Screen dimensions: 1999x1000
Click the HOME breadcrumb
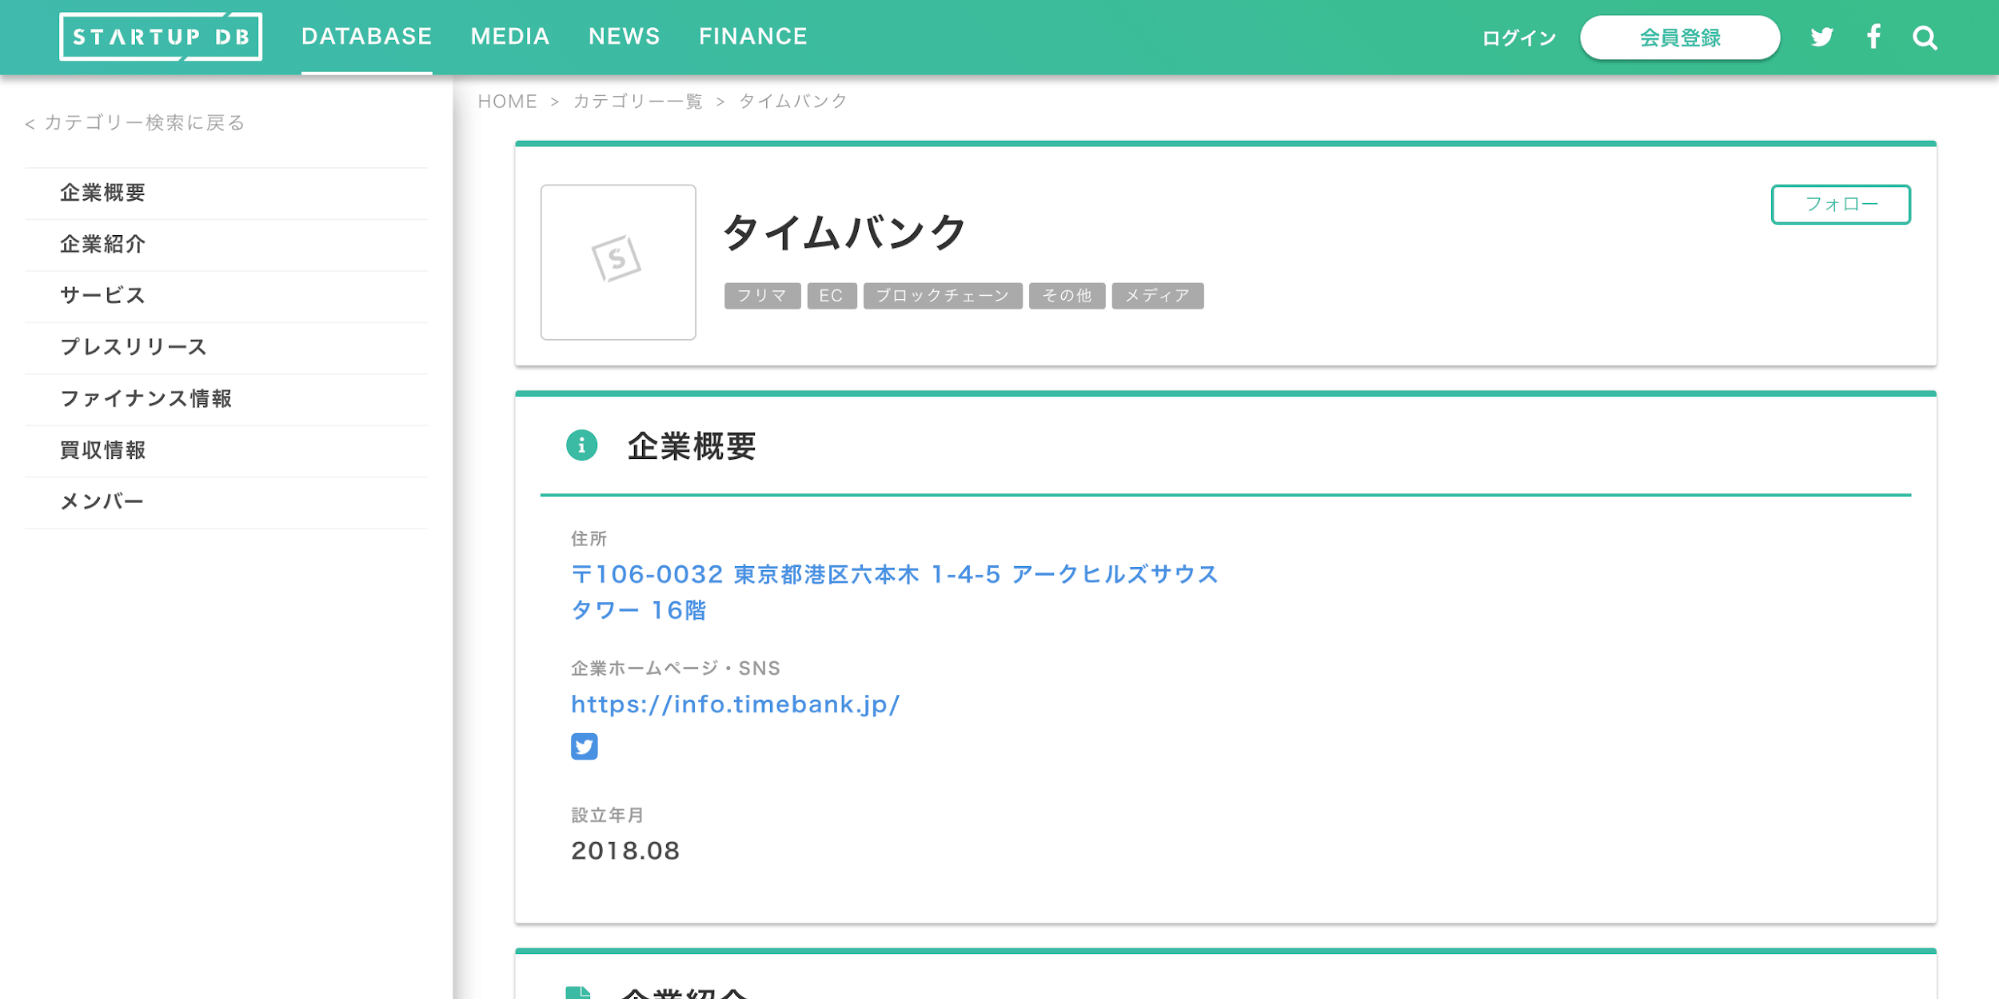507,101
